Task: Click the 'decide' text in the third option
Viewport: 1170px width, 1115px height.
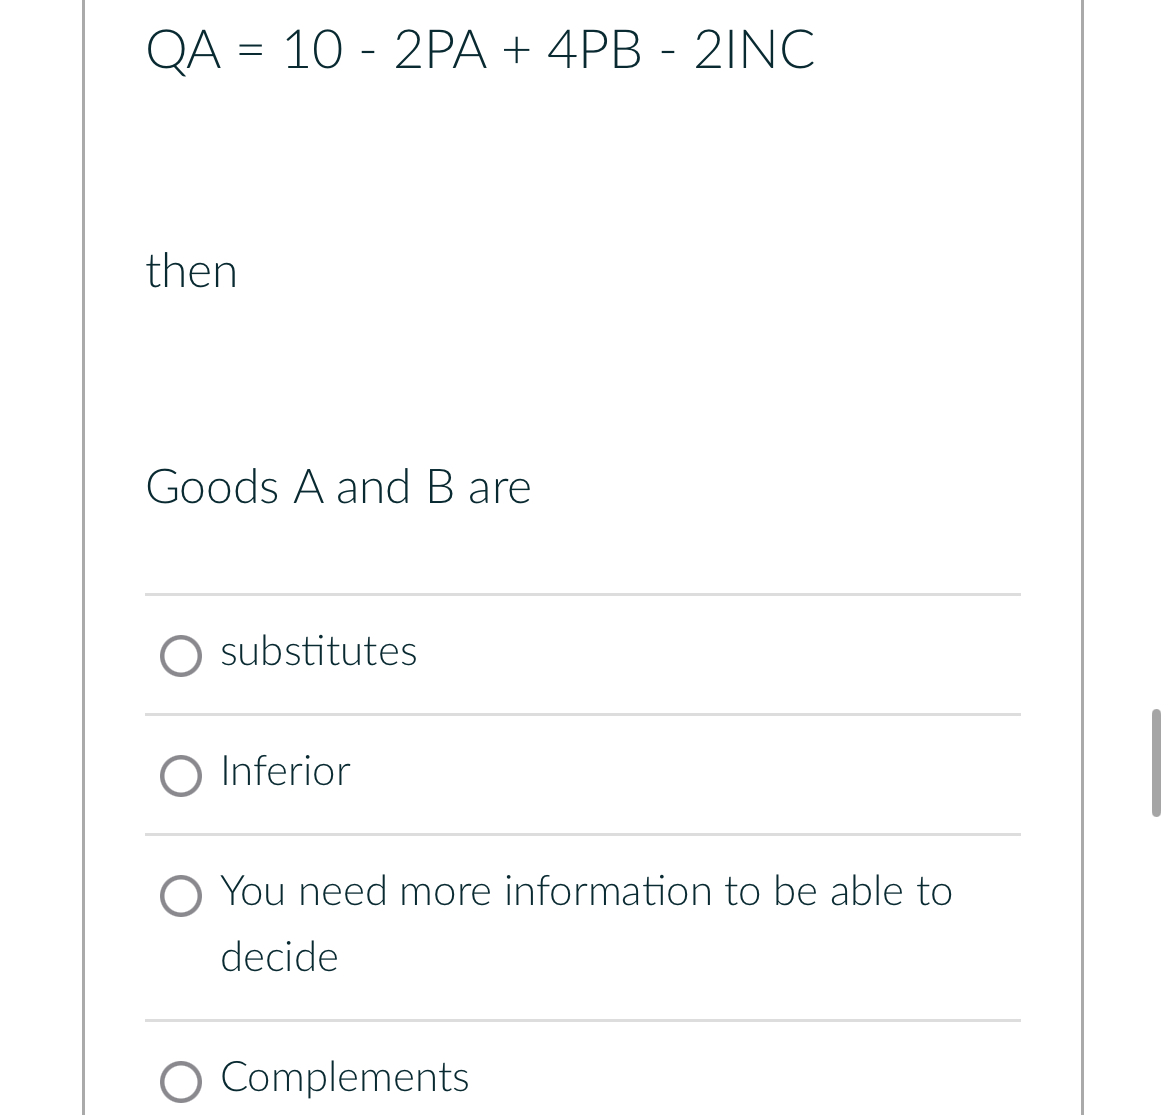Action: pos(279,957)
